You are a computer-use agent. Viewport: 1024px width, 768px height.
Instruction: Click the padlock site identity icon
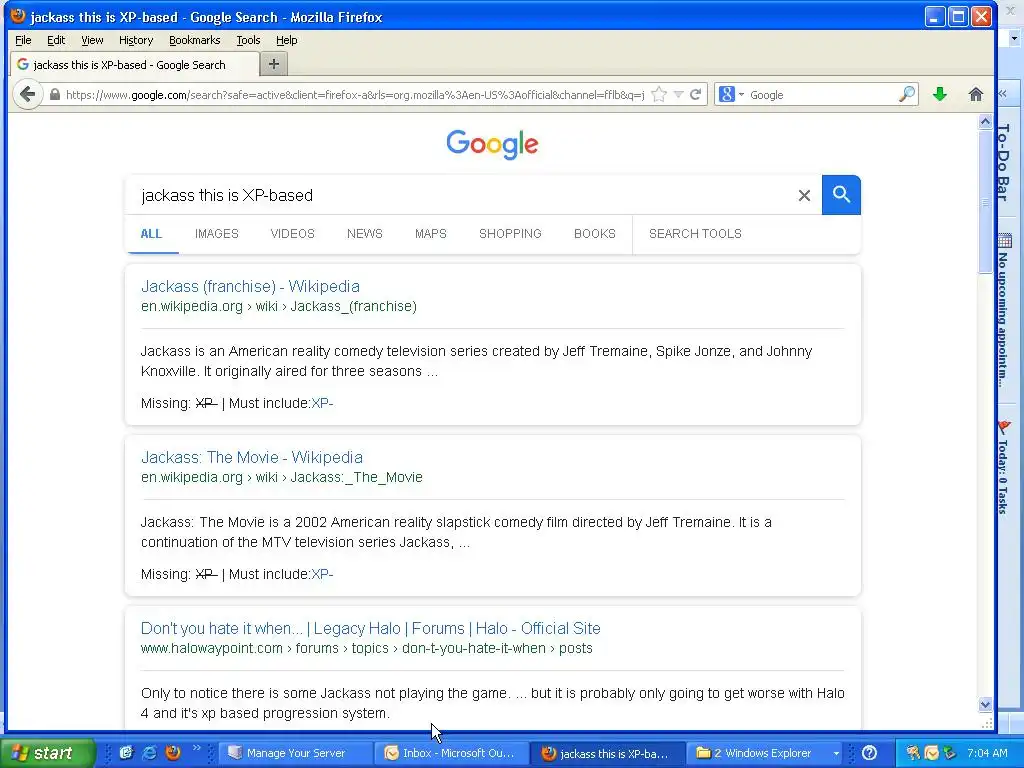pyautogui.click(x=55, y=95)
